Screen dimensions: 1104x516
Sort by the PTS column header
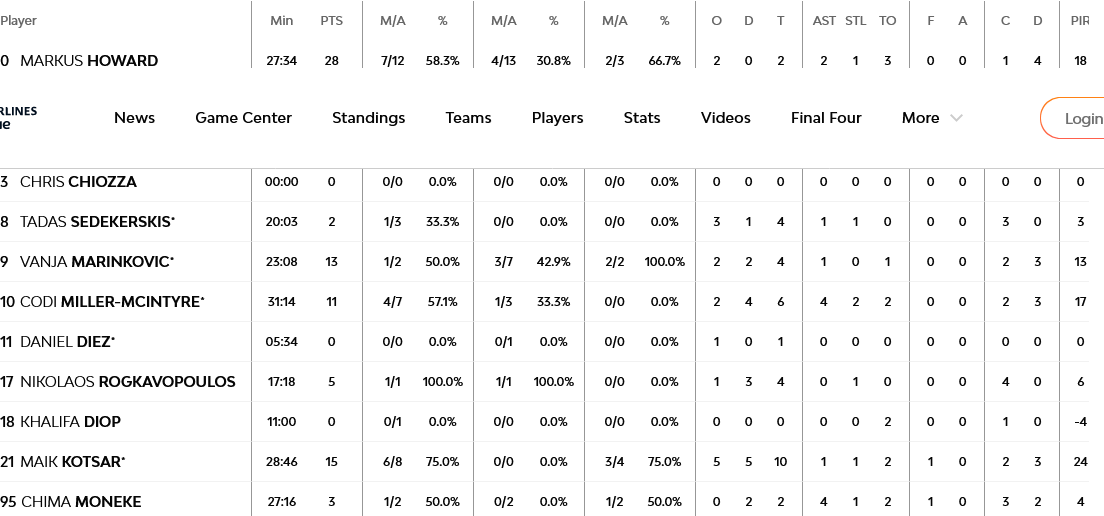pyautogui.click(x=331, y=21)
